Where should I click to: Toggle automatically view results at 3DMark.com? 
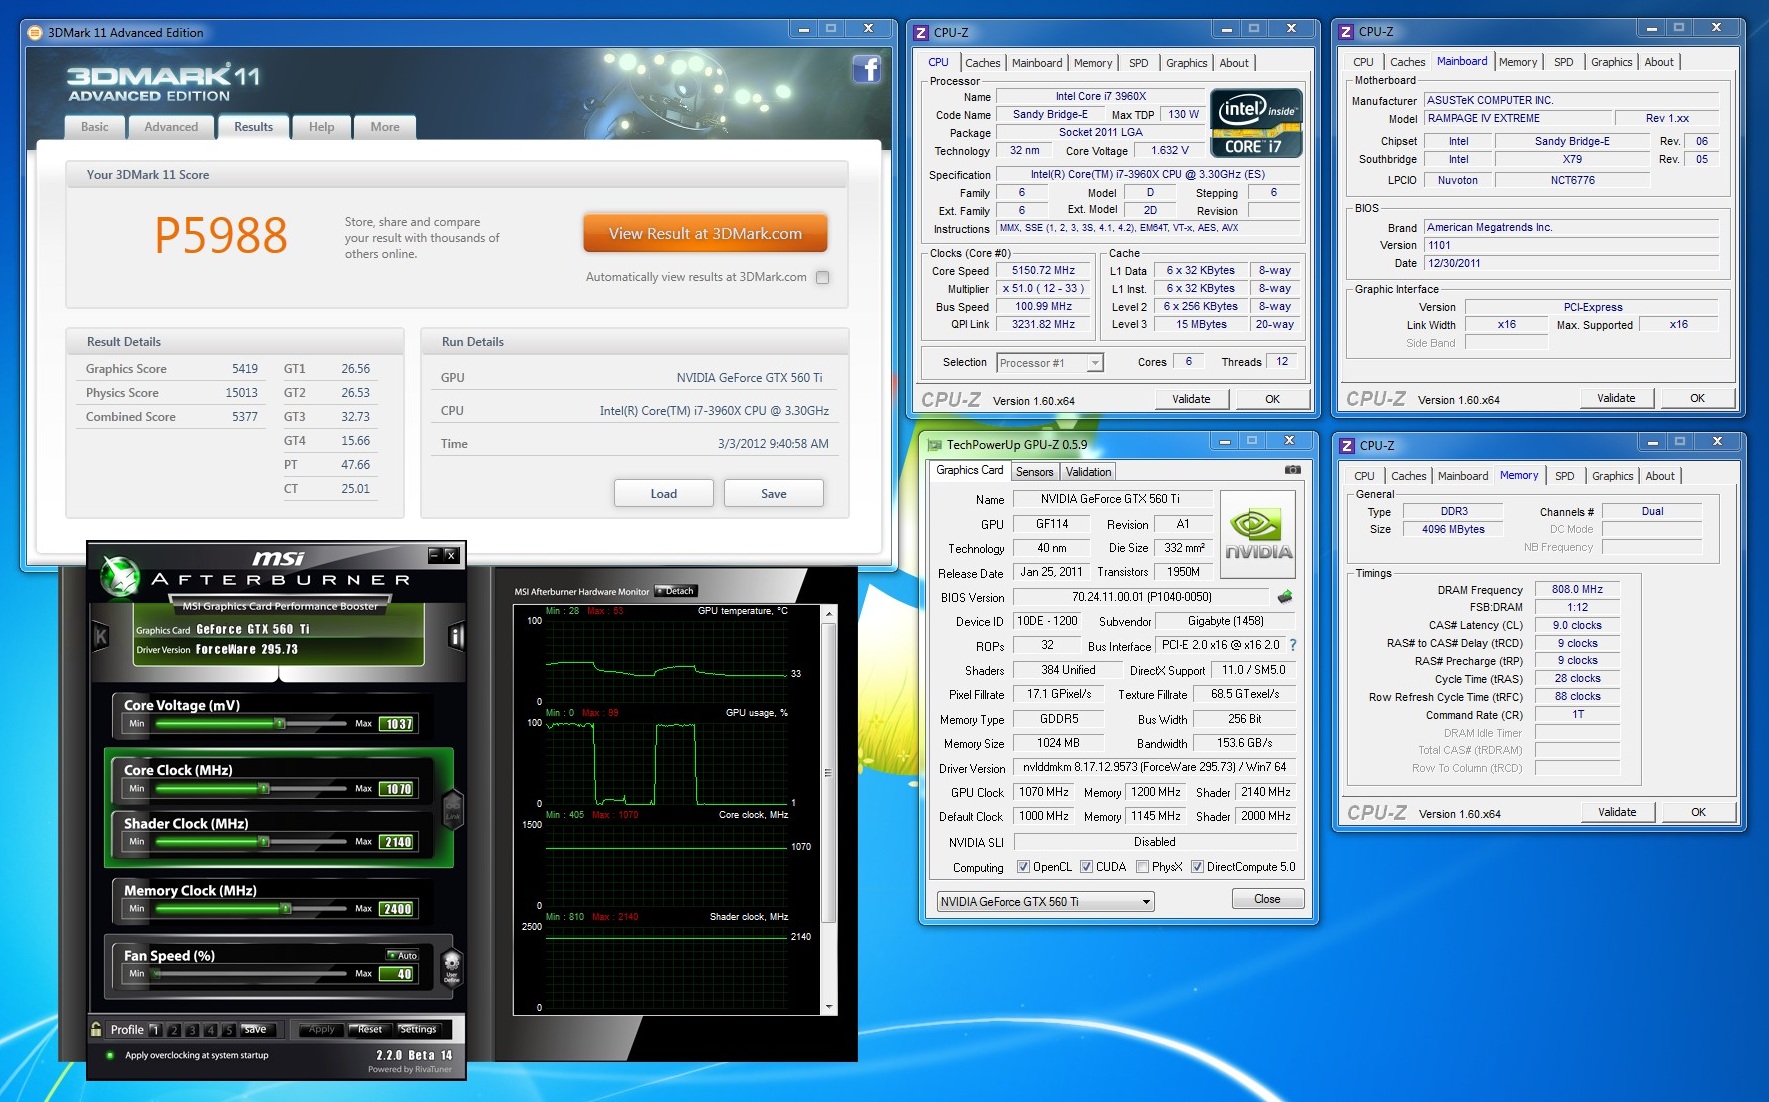[822, 277]
